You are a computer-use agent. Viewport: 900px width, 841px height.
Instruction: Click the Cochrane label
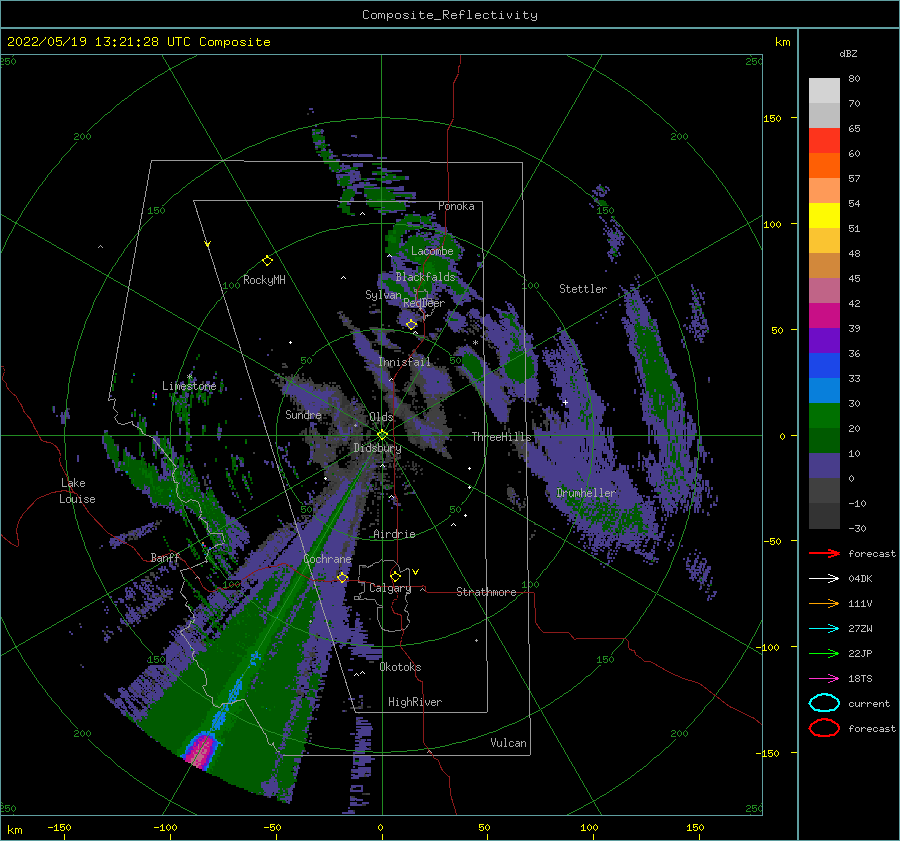tap(327, 559)
